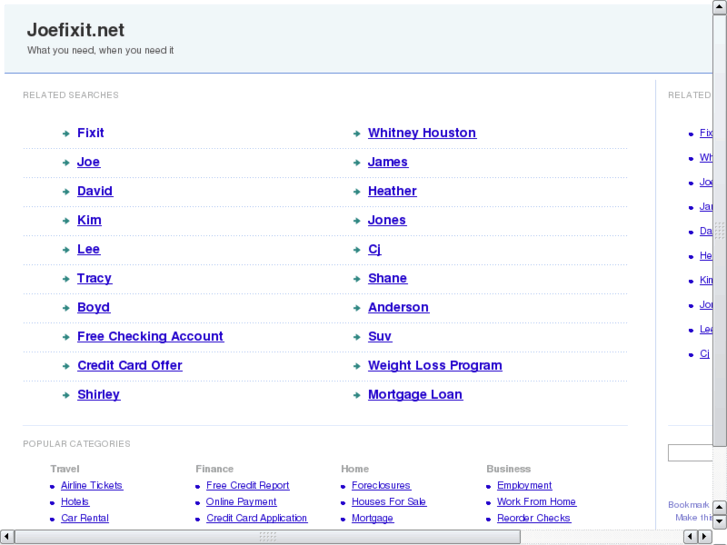This screenshot has height=545, width=727.
Task: Click the arrow bullet next to Whitney Houston
Action: coord(357,133)
